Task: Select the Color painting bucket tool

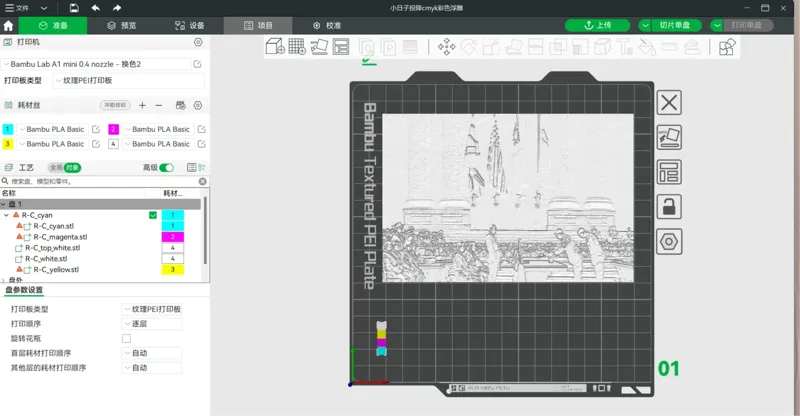Action: [x=647, y=47]
